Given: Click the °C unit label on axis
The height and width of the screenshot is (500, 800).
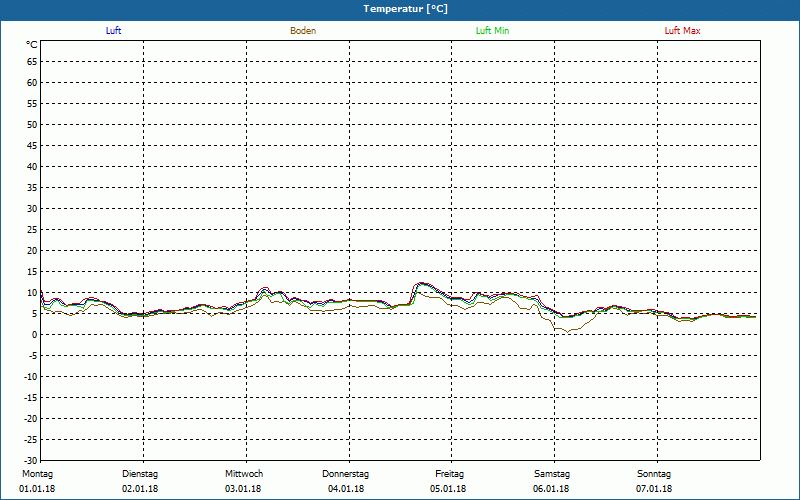Looking at the screenshot, I should tap(32, 45).
